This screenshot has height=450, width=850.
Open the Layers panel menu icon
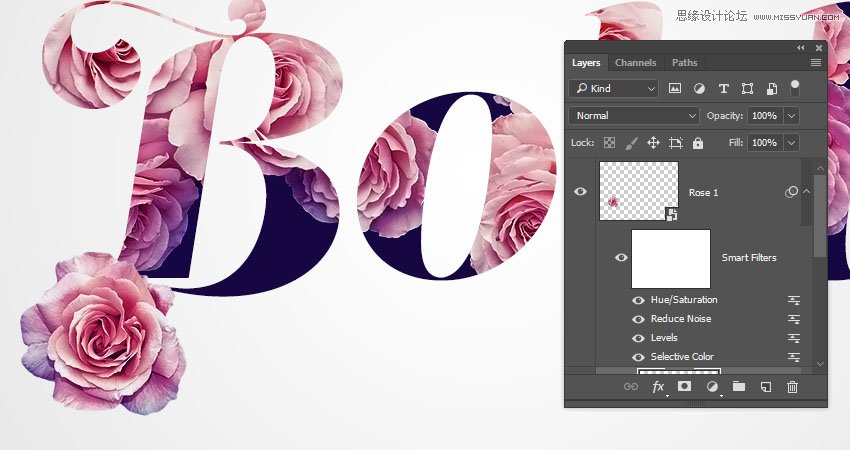point(816,63)
